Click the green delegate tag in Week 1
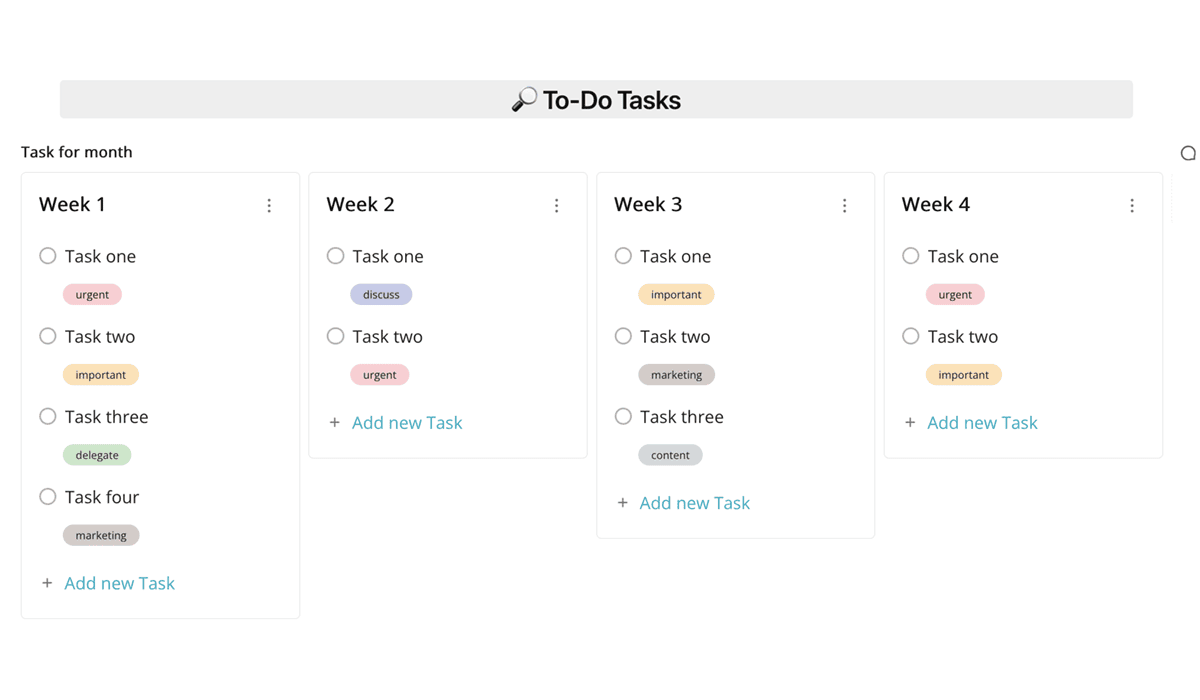Image resolution: width=1200 pixels, height=700 pixels. click(x=97, y=455)
